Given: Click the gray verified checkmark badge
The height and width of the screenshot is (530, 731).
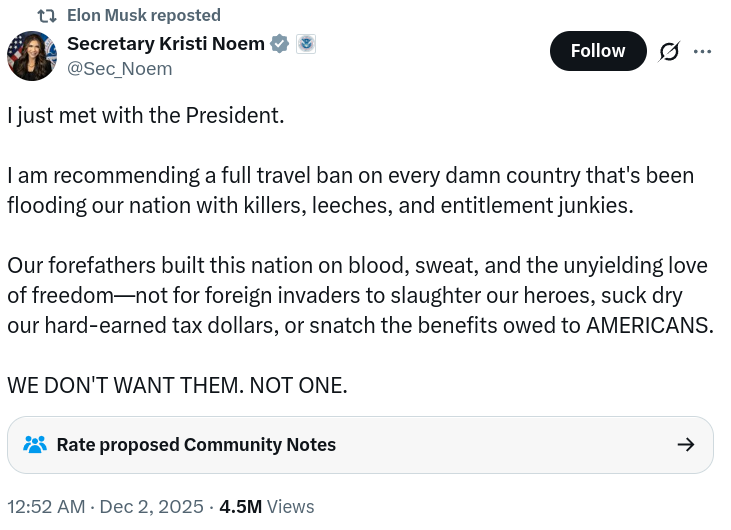Looking at the screenshot, I should coord(281,44).
